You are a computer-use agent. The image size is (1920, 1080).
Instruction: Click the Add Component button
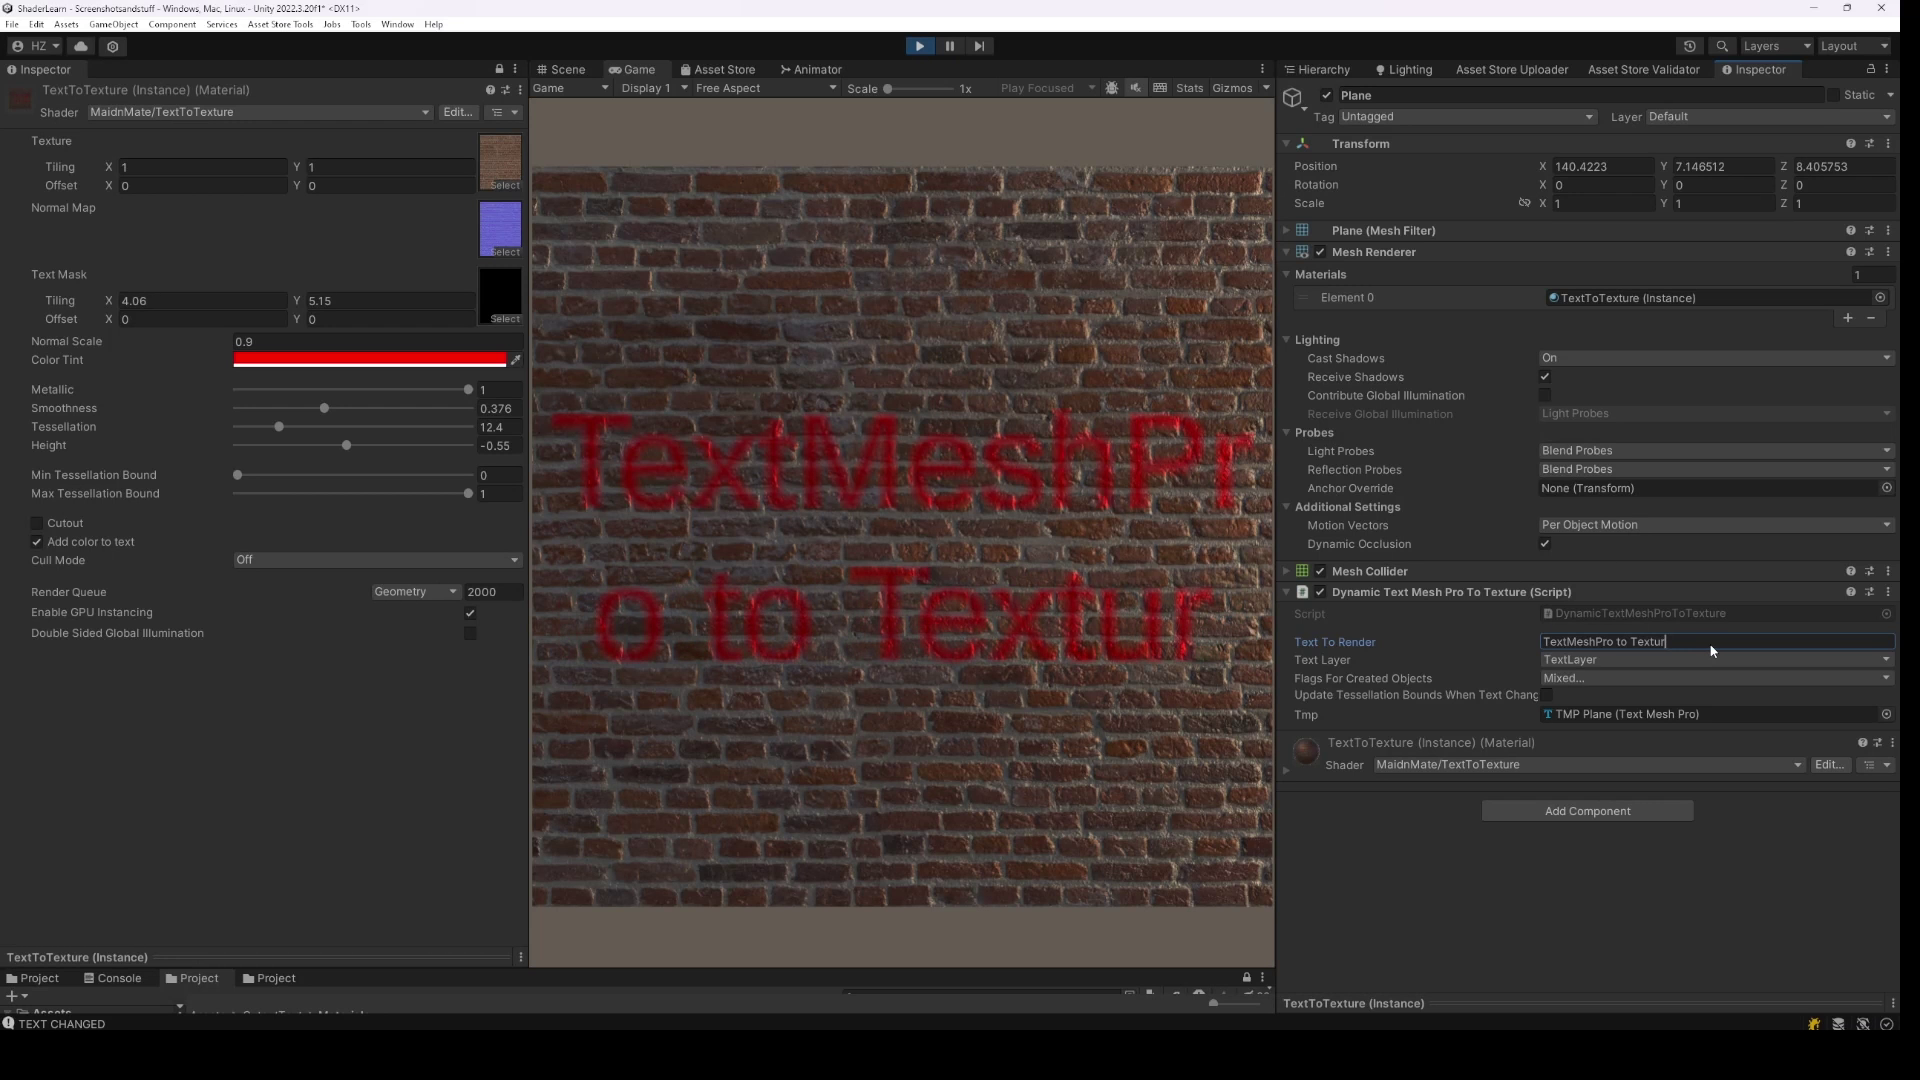(x=1587, y=811)
